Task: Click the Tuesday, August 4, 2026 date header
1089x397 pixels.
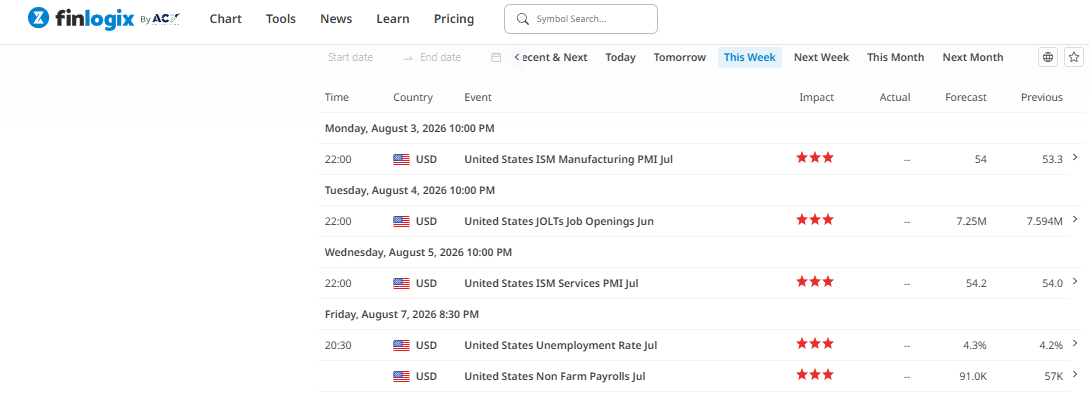Action: click(x=410, y=190)
